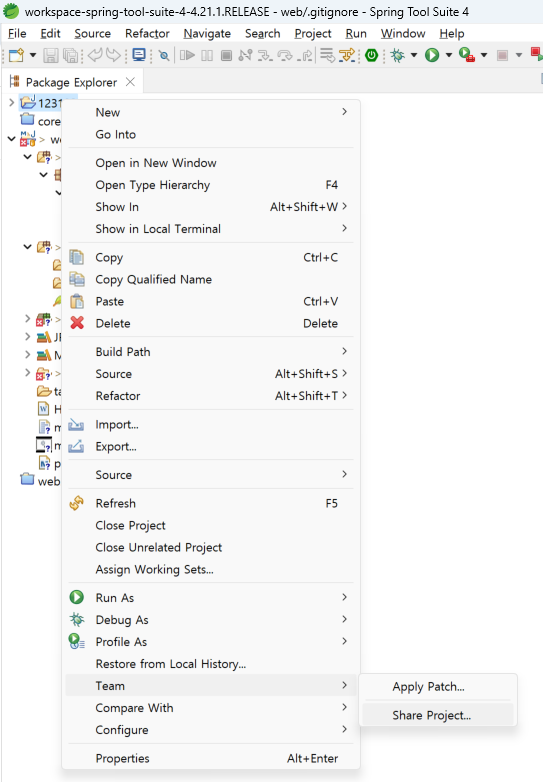This screenshot has width=543, height=782.
Task: Choose Go Into from context menu
Action: [x=210, y=134]
